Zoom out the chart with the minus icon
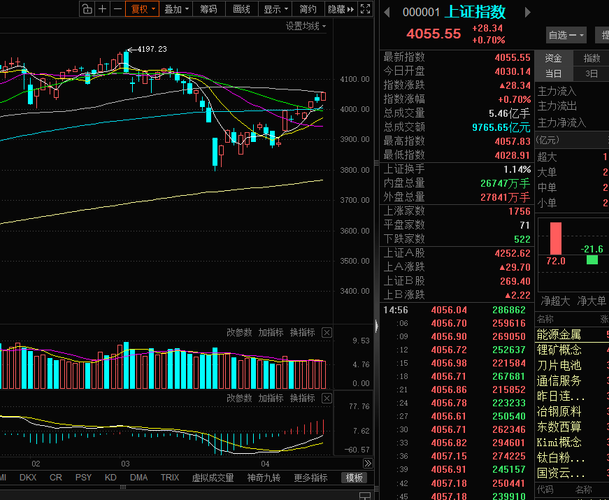 click(x=118, y=9)
